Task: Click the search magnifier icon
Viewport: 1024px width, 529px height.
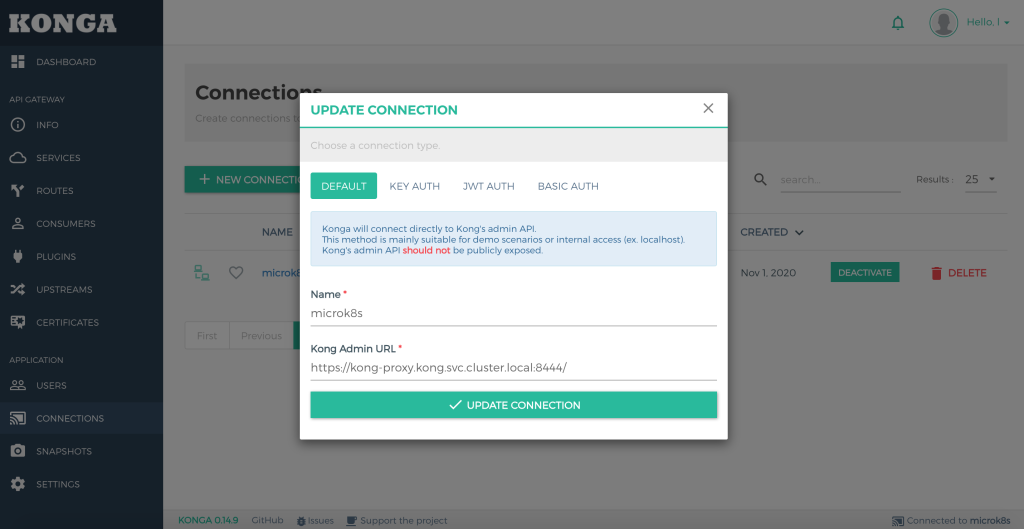Action: (760, 180)
